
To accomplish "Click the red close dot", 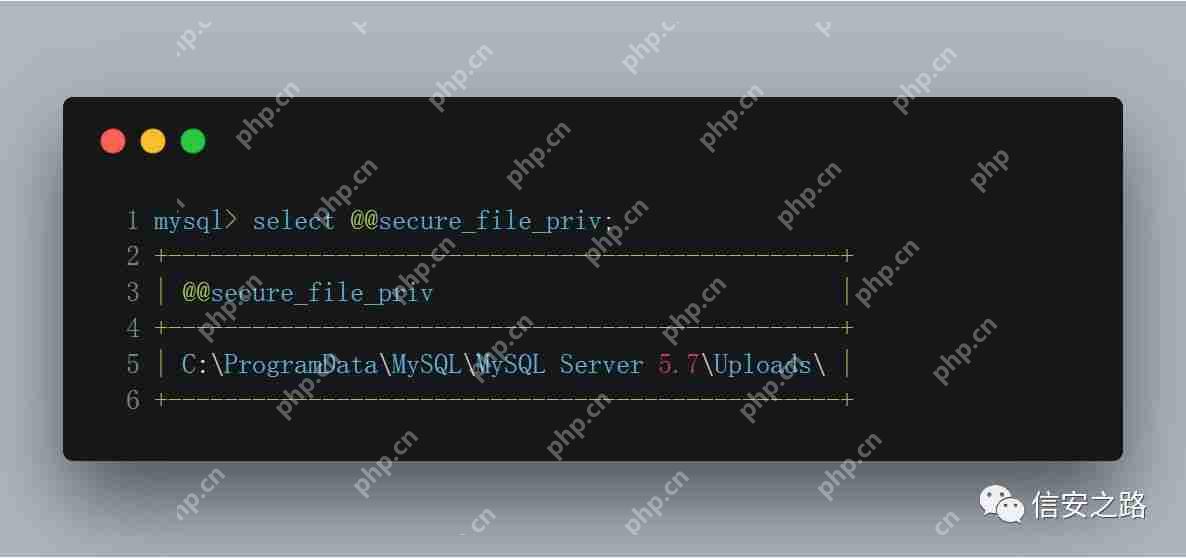I will 113,141.
